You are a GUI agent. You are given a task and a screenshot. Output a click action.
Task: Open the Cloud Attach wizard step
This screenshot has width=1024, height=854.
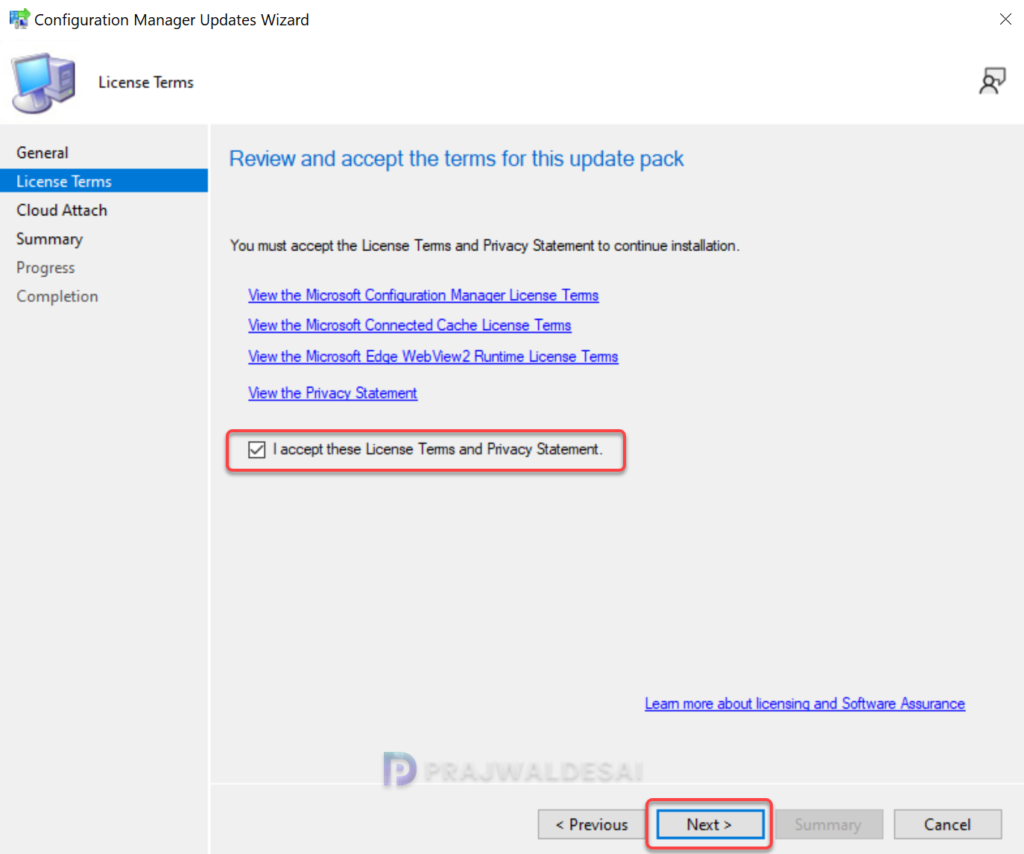point(61,210)
